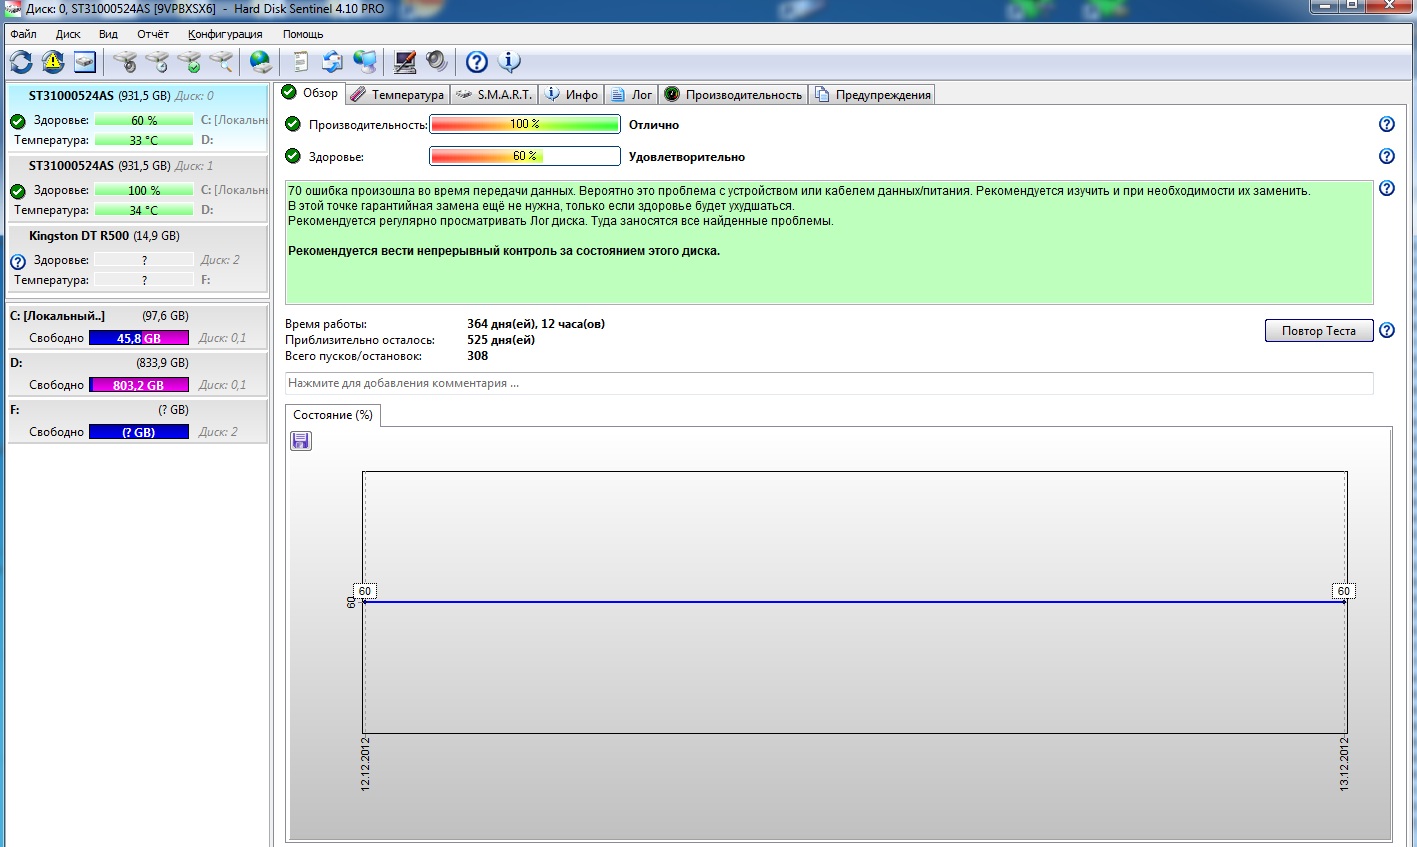Select the C: [Локальный..] partition entry
This screenshot has width=1417, height=847.
[137, 327]
